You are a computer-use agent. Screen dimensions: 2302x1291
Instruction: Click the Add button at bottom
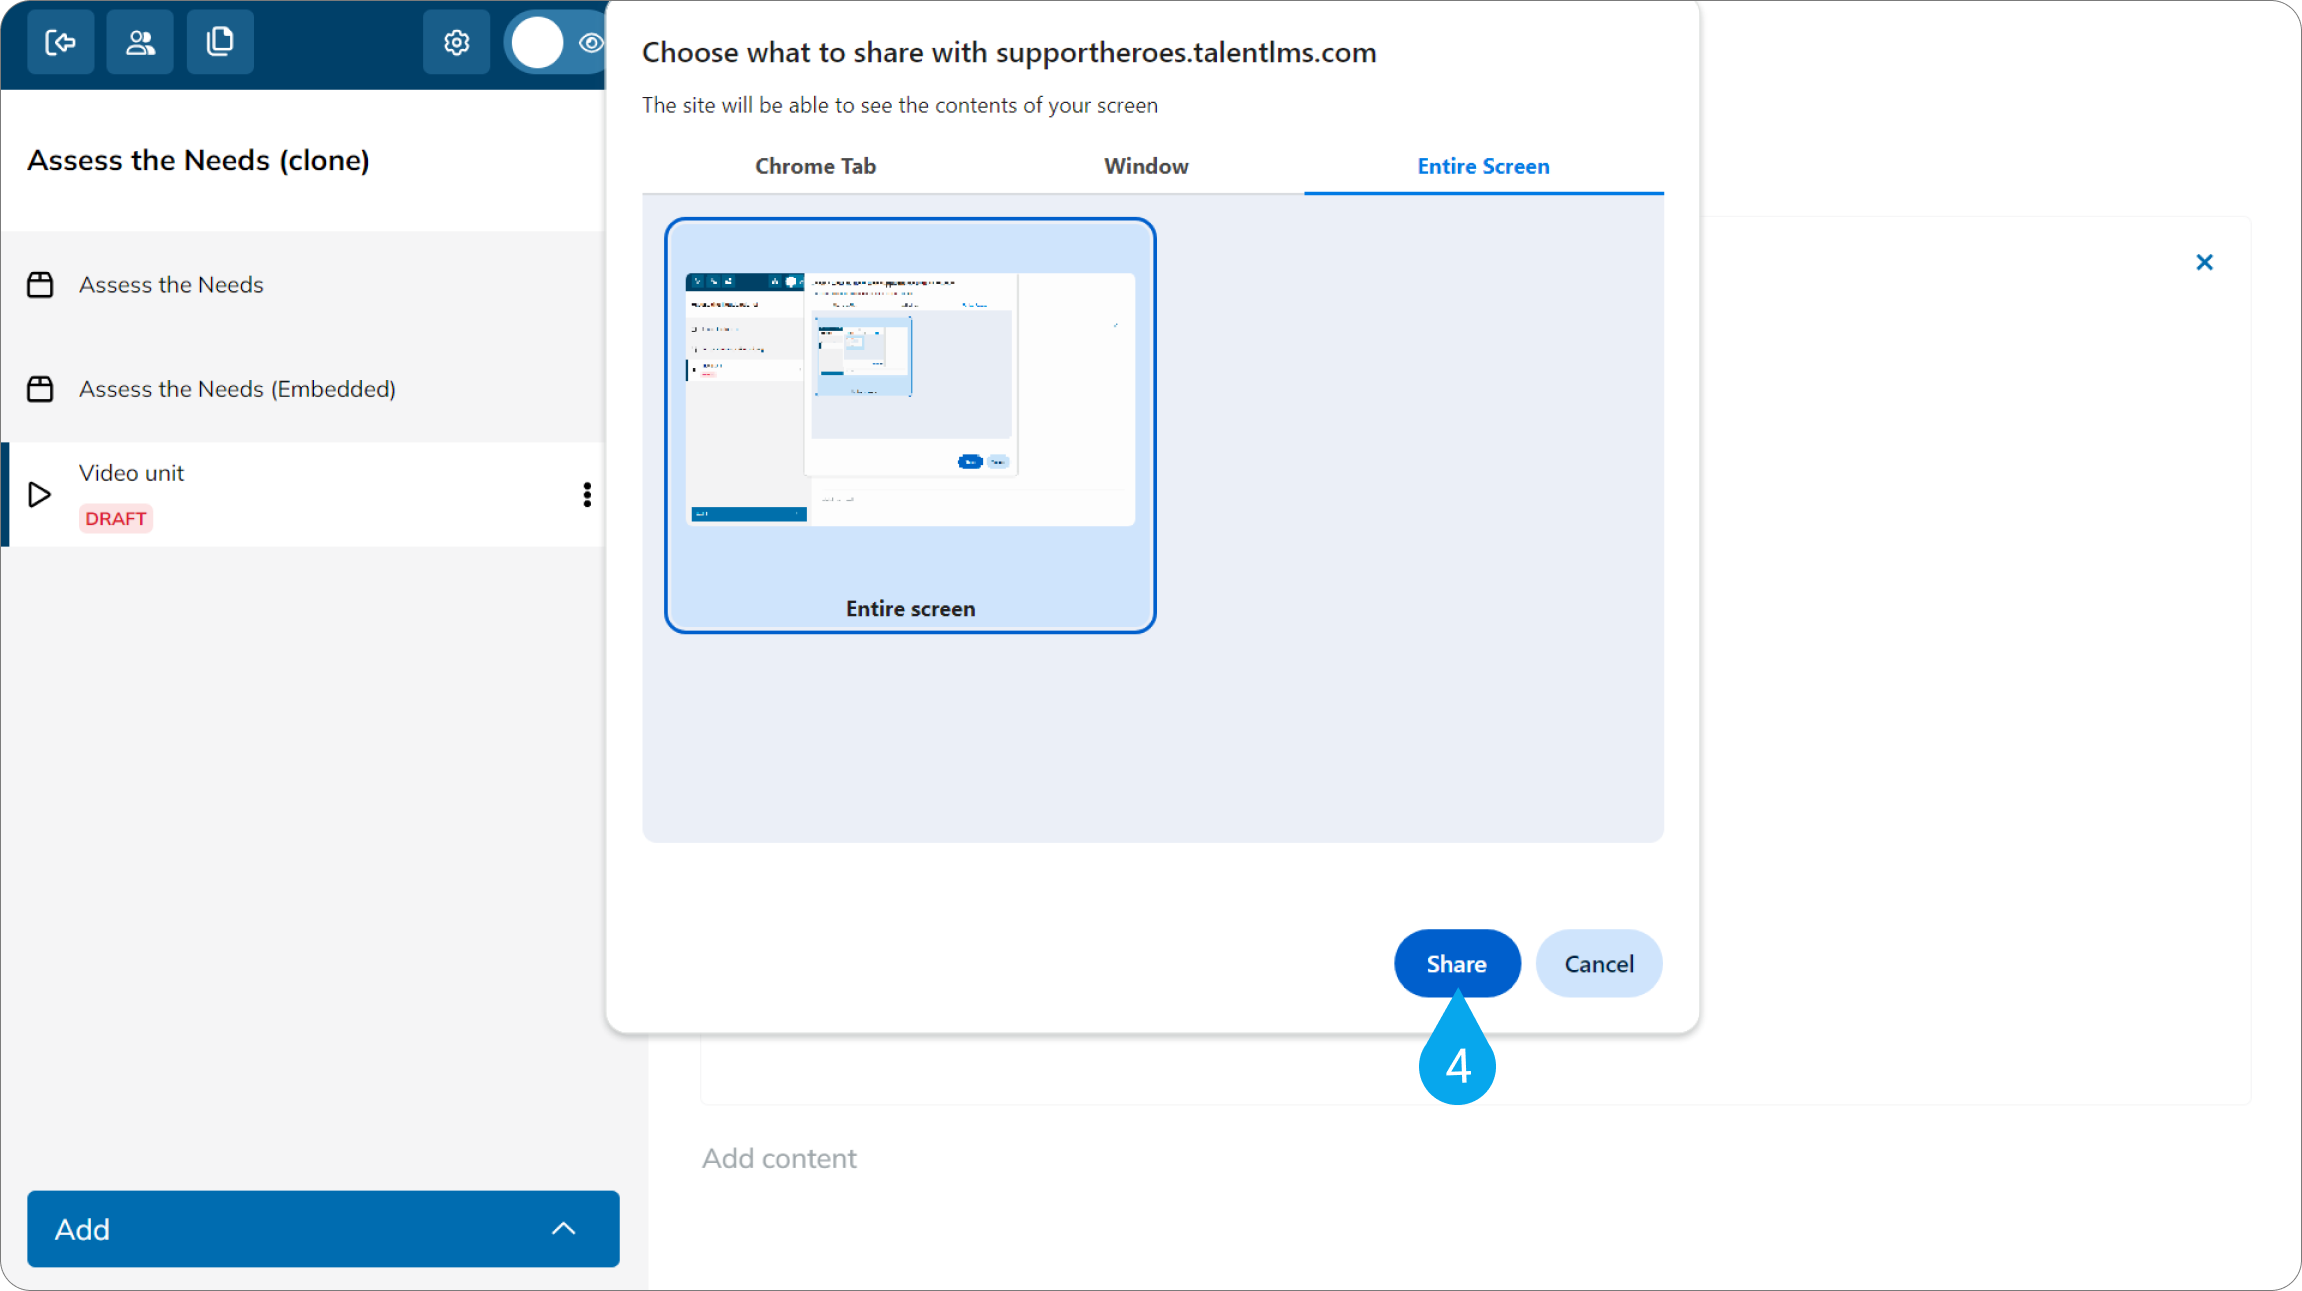[323, 1229]
